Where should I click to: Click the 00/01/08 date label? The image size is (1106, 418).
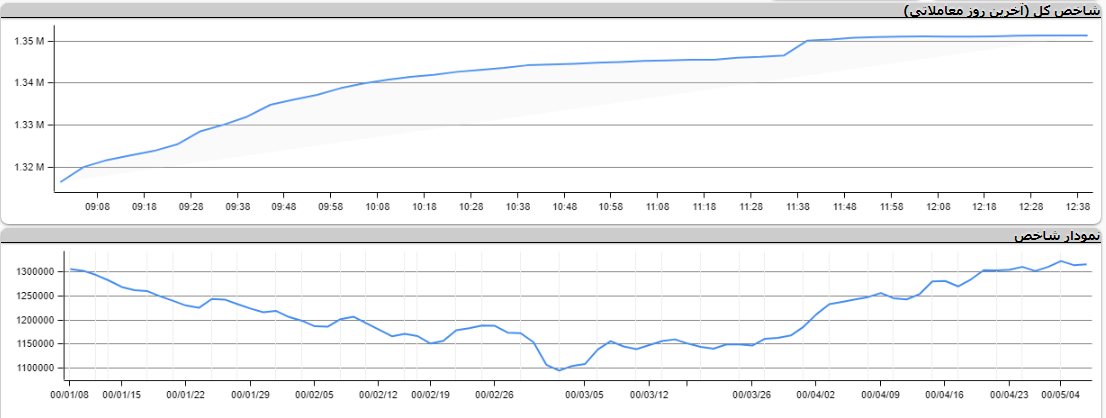(x=68, y=394)
